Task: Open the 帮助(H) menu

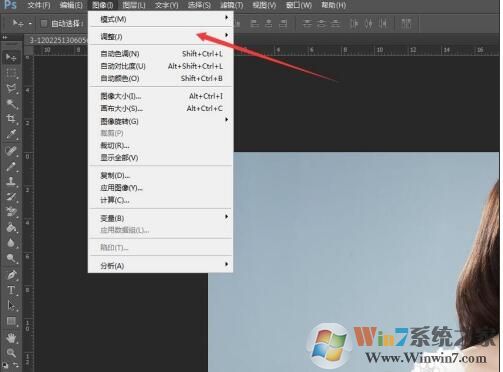Action: tap(333, 5)
